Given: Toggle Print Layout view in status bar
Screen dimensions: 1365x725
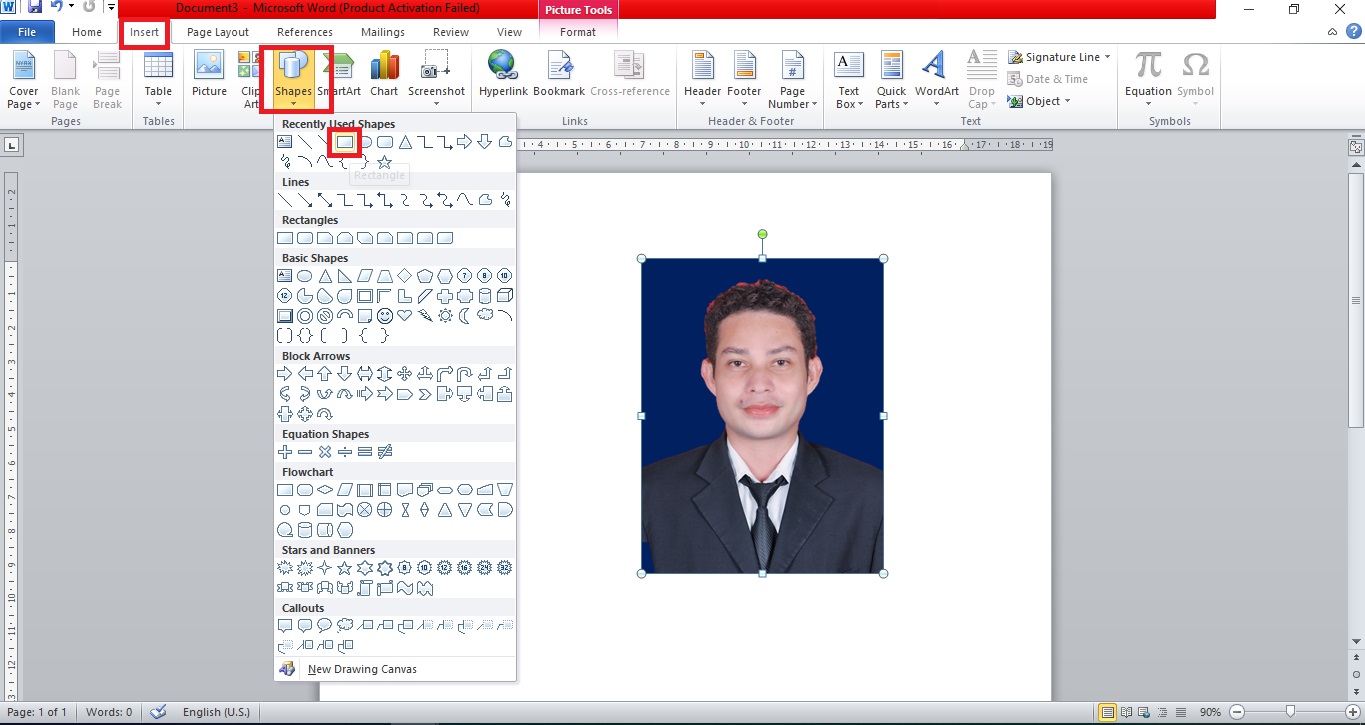Looking at the screenshot, I should 1107,713.
